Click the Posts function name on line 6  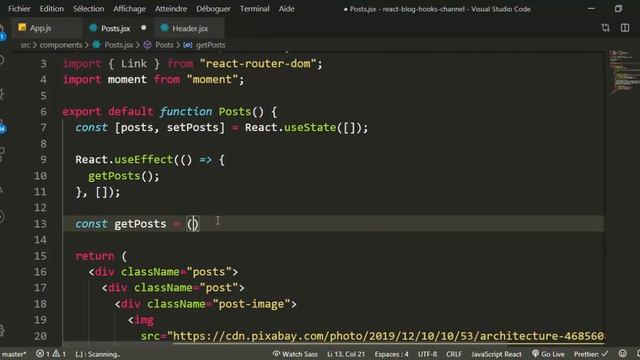coord(235,111)
